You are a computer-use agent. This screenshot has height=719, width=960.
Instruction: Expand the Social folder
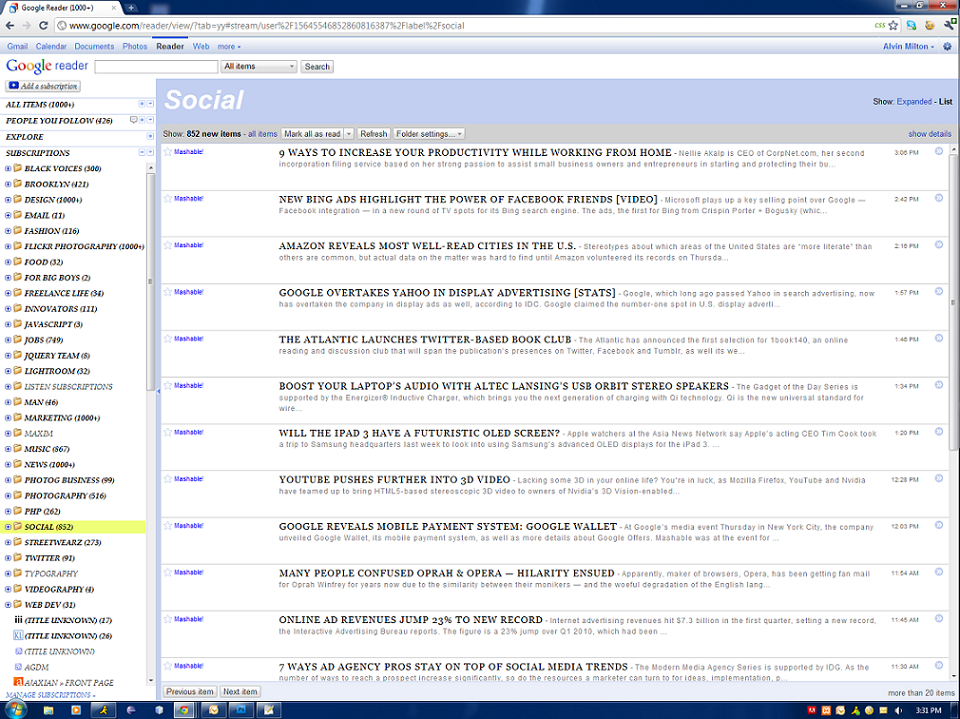pos(8,526)
